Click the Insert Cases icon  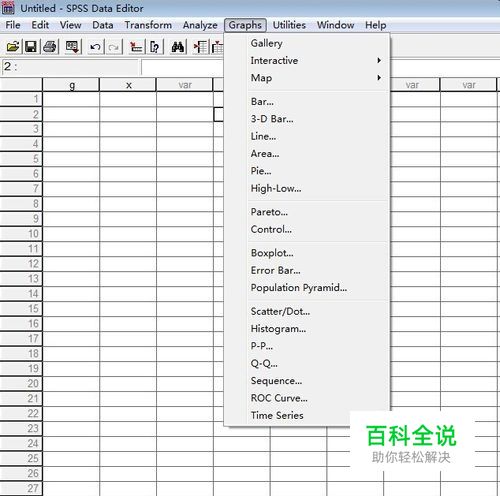[201, 47]
